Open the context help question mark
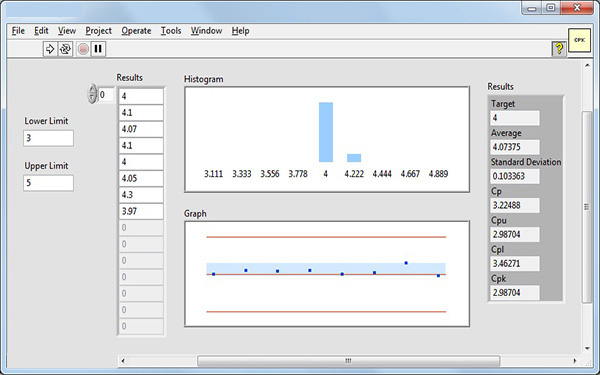The height and width of the screenshot is (375, 600). (x=559, y=49)
